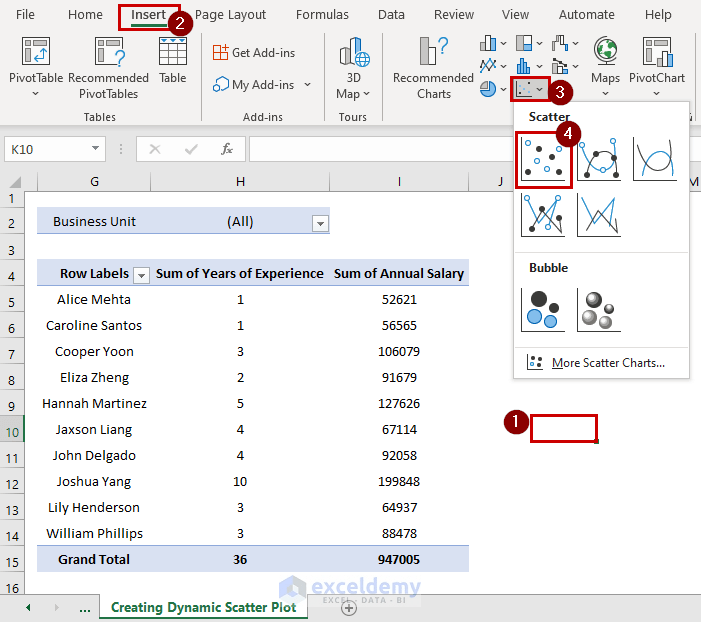Click inside the formula bar
Viewport: 701px width, 622px height.
click(380, 149)
